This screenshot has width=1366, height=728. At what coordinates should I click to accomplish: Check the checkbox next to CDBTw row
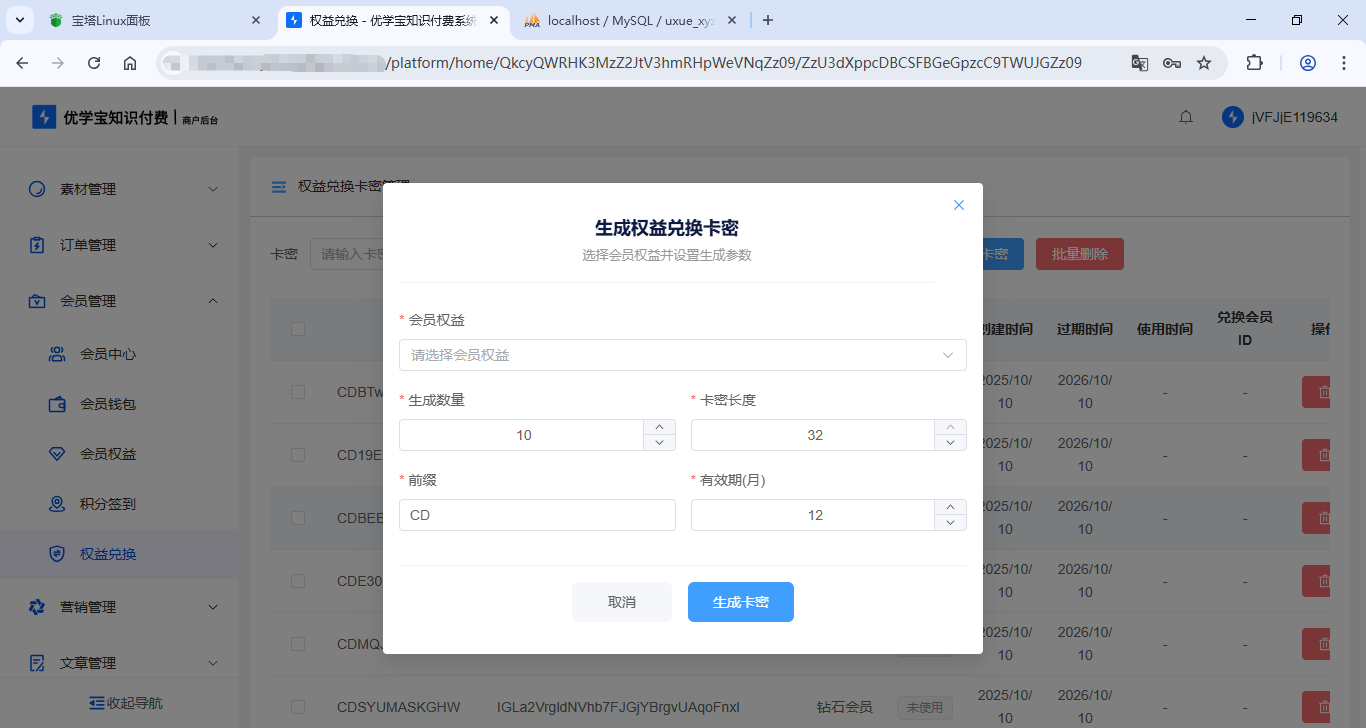point(297,391)
